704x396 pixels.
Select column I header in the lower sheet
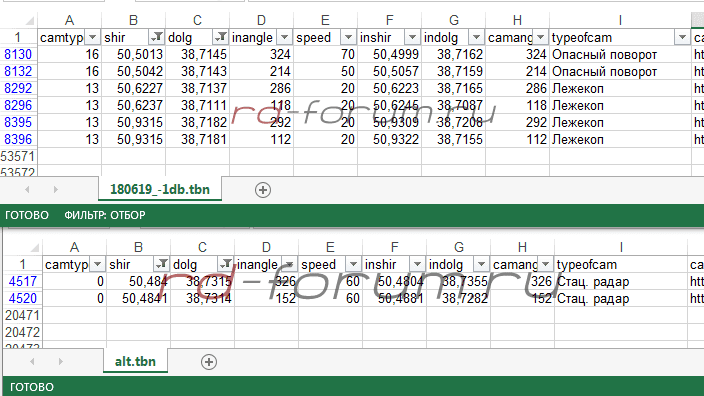click(621, 247)
